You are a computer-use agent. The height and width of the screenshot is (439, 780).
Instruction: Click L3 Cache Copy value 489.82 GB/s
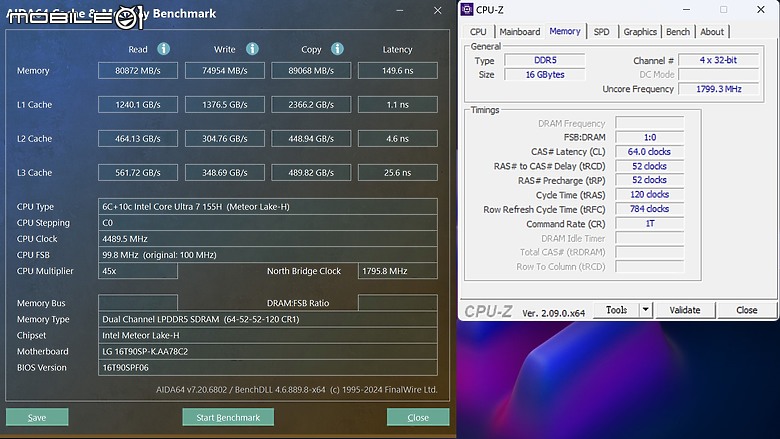click(311, 173)
